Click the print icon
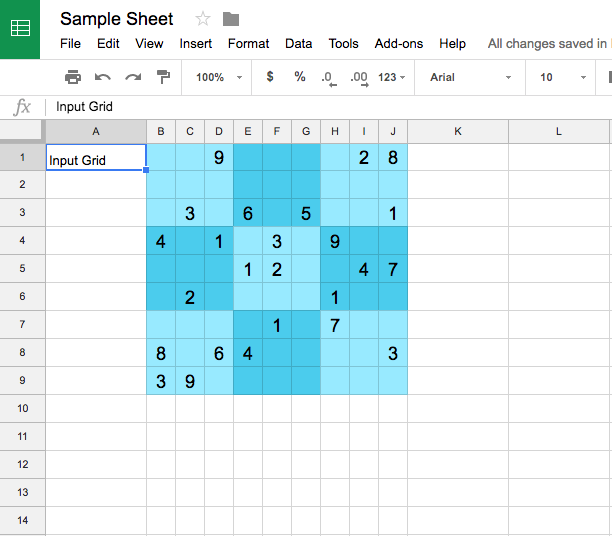612x536 pixels. 72,77
